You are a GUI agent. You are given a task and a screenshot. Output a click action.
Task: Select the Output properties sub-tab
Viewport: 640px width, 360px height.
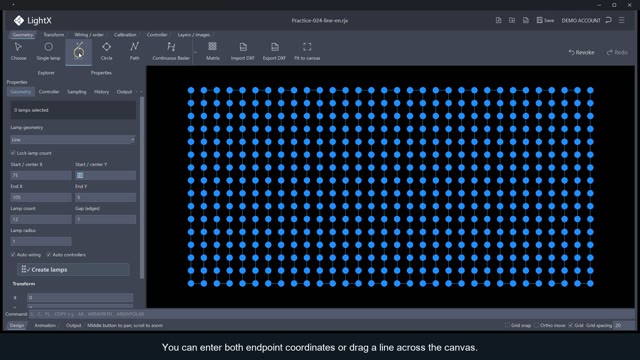pyautogui.click(x=124, y=92)
